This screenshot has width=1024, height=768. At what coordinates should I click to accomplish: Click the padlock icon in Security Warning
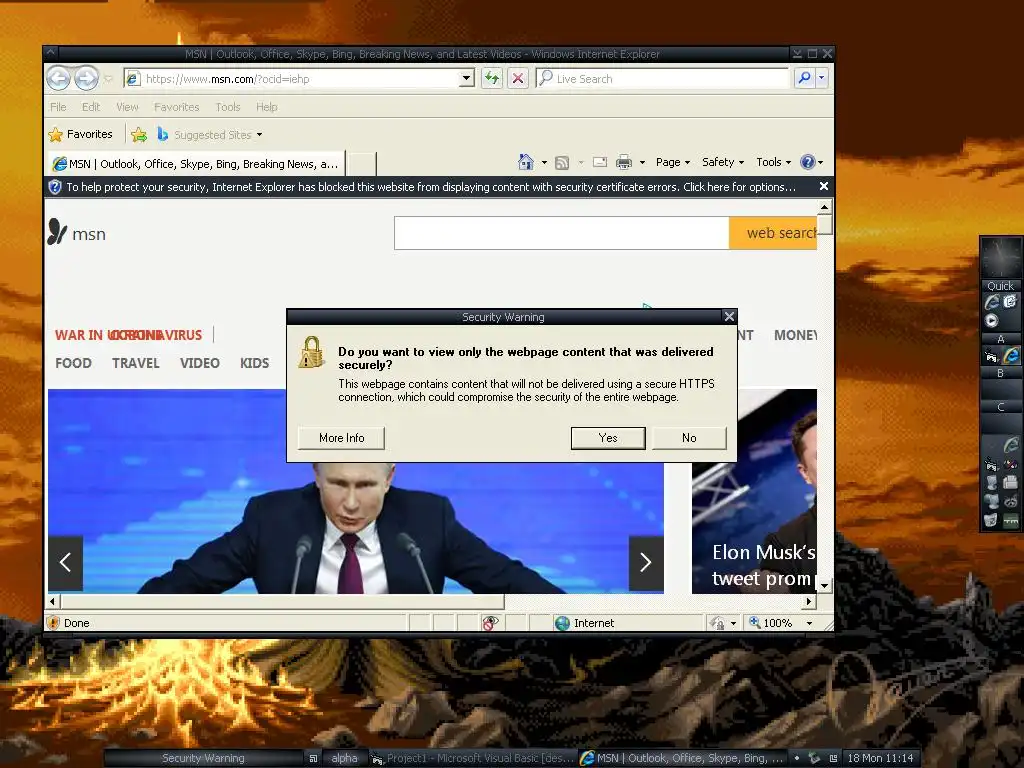coord(312,353)
